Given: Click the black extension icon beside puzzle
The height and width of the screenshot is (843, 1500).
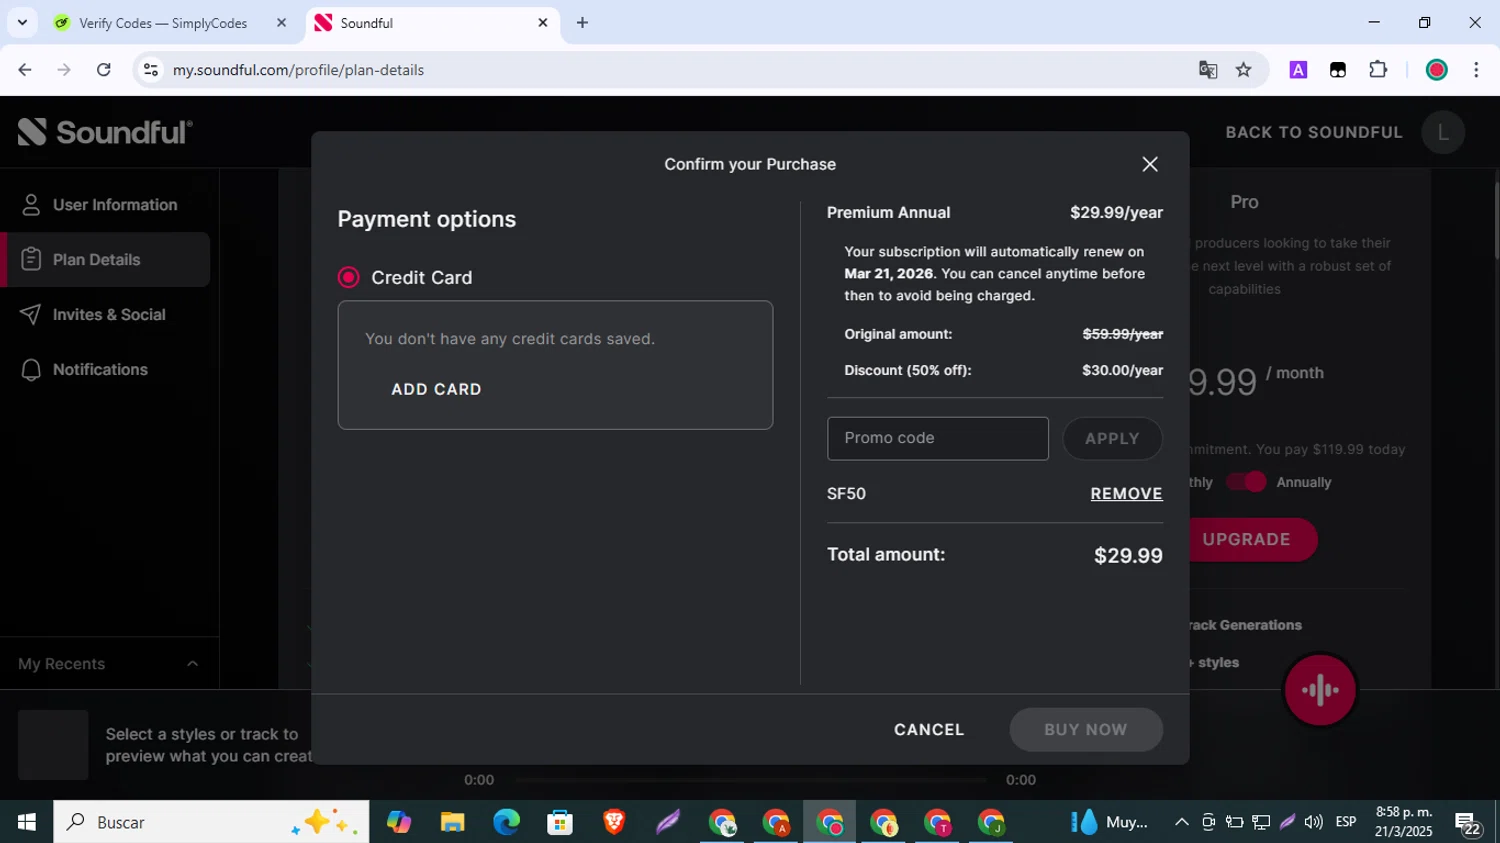Looking at the screenshot, I should pyautogui.click(x=1338, y=70).
